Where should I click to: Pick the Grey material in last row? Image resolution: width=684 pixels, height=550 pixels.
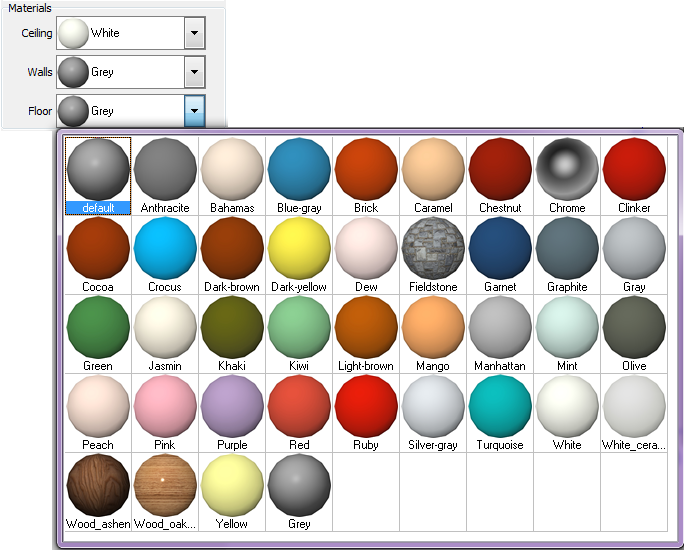[299, 485]
